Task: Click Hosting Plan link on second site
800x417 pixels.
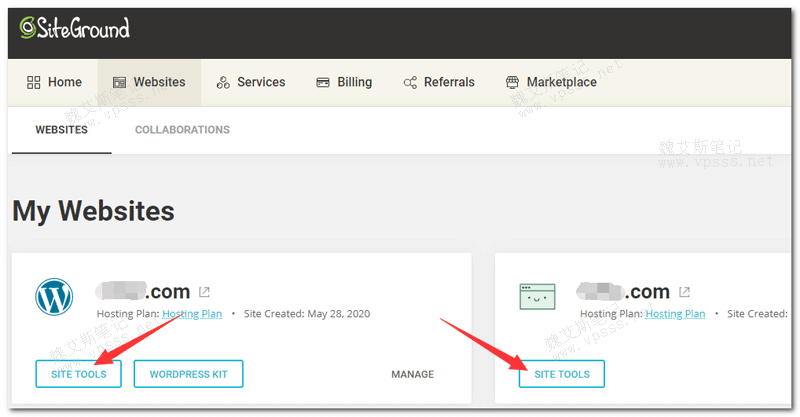Action: coord(675,314)
